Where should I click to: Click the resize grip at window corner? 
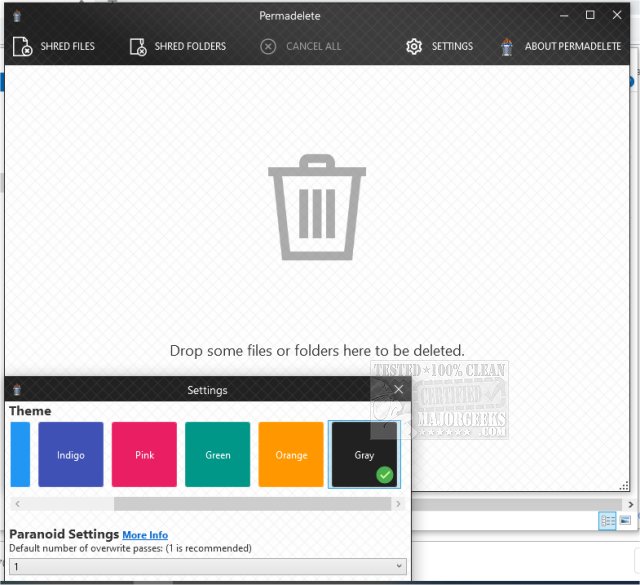pyautogui.click(x=624, y=485)
